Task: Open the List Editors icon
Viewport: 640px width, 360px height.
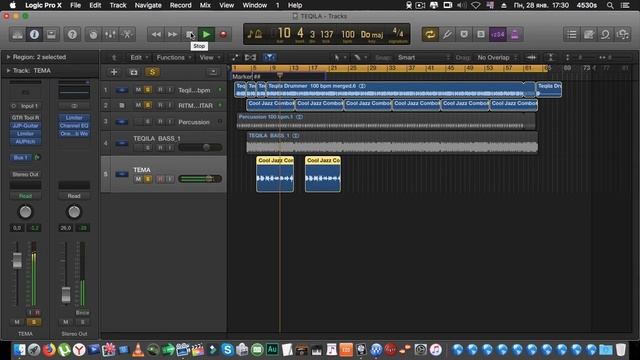Action: 572,35
